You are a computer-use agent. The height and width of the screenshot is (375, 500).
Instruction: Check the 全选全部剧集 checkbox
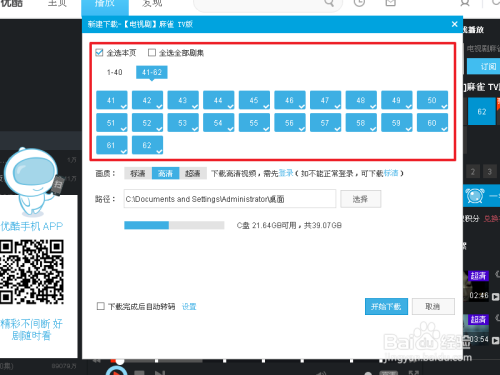[152, 53]
